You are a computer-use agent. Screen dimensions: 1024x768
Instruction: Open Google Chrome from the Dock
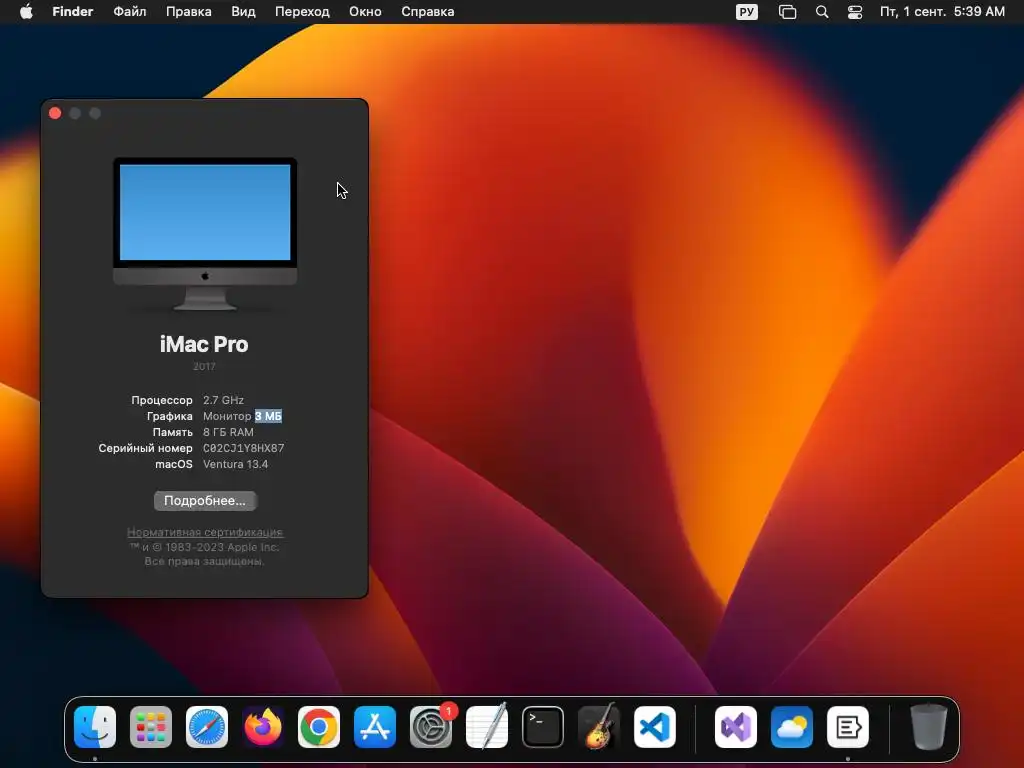tap(319, 727)
